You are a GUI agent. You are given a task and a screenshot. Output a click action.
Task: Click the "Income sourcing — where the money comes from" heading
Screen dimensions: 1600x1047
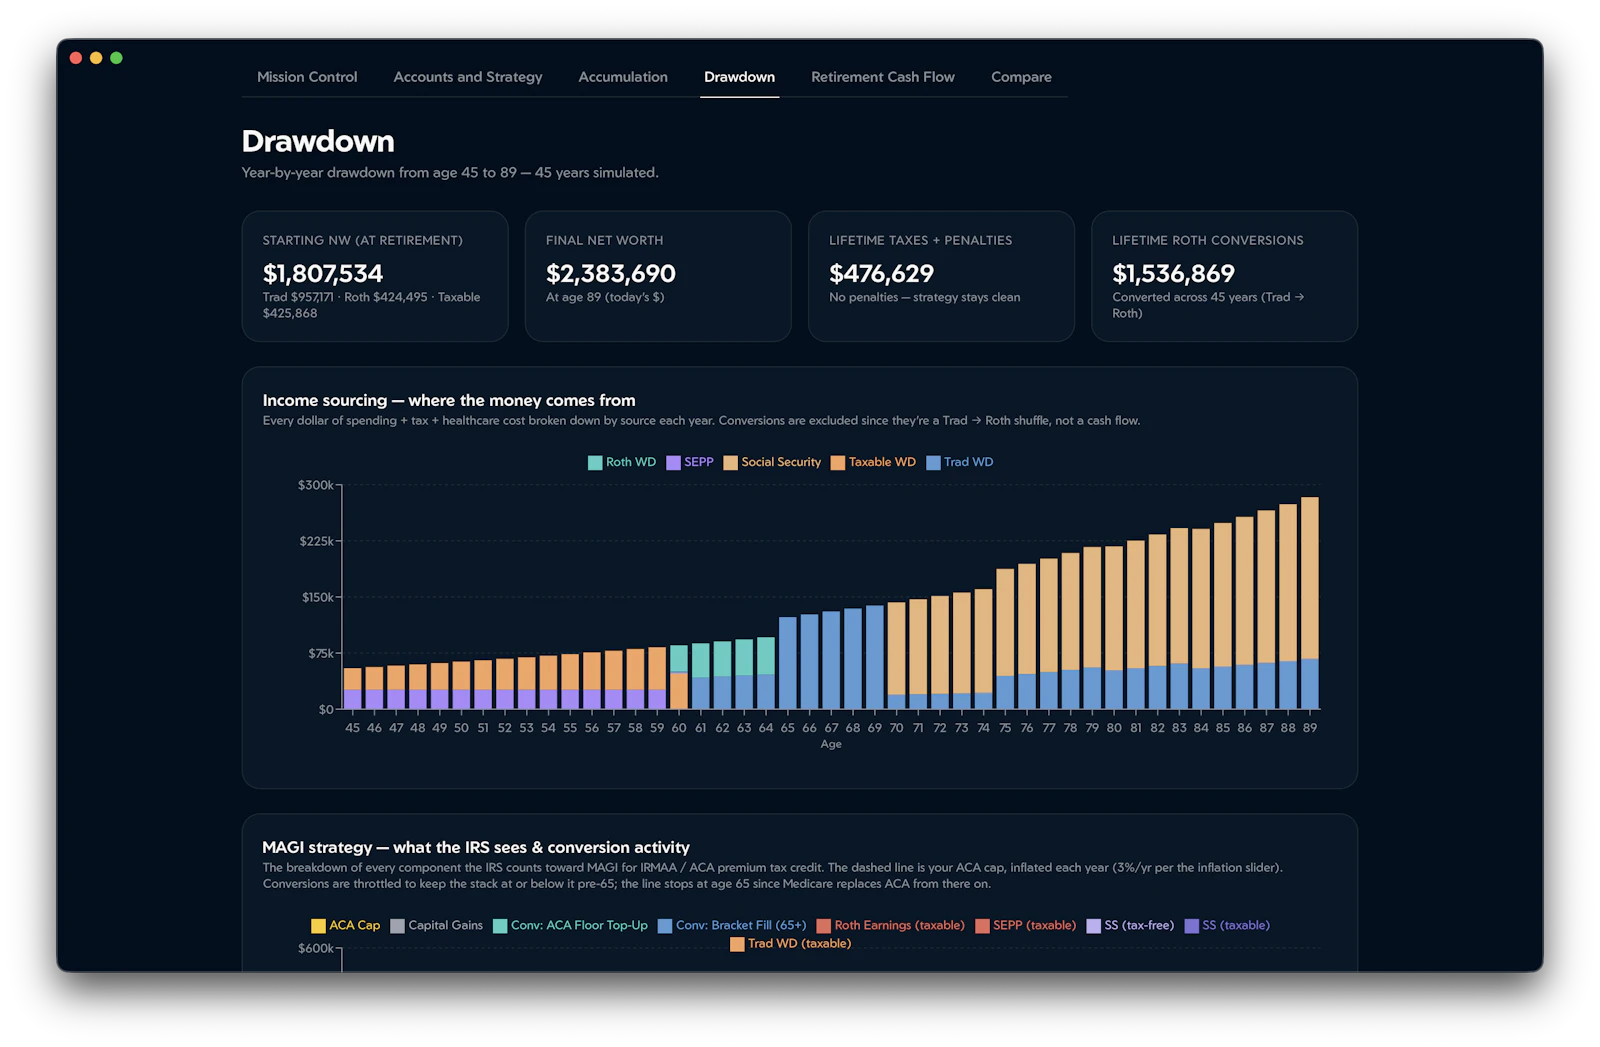coord(449,400)
